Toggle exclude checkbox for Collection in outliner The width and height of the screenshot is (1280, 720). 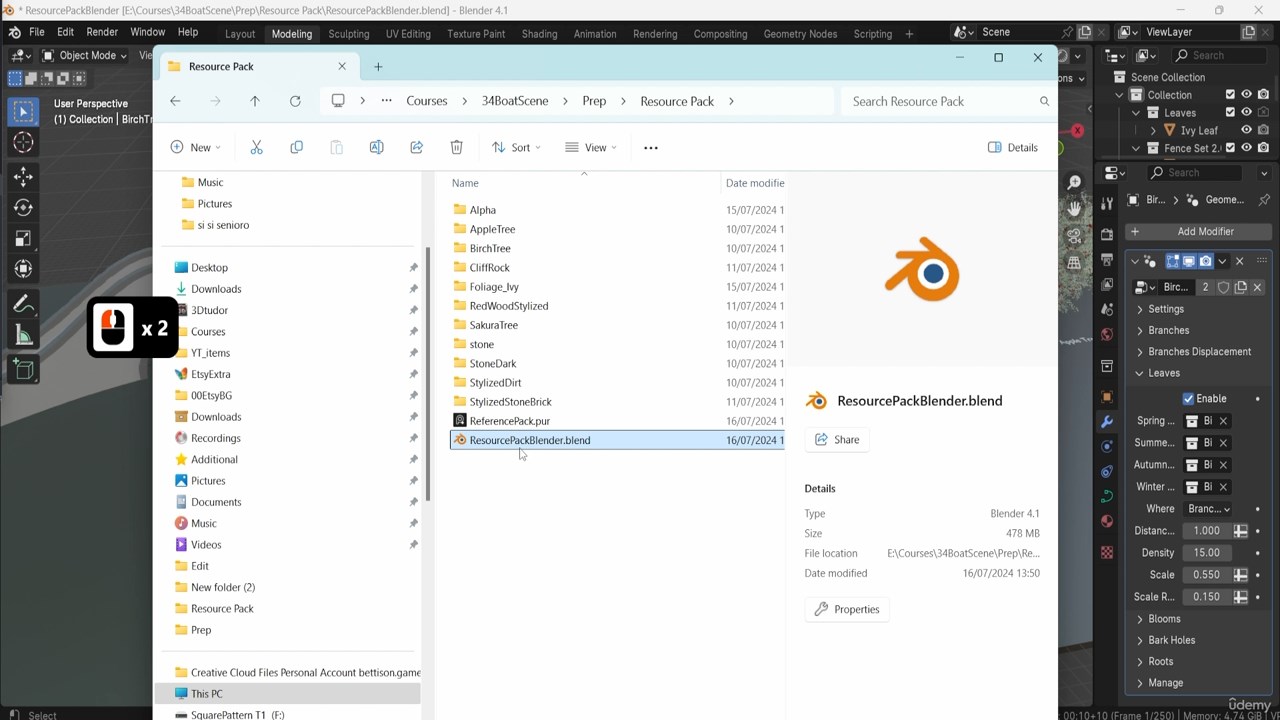click(1230, 95)
